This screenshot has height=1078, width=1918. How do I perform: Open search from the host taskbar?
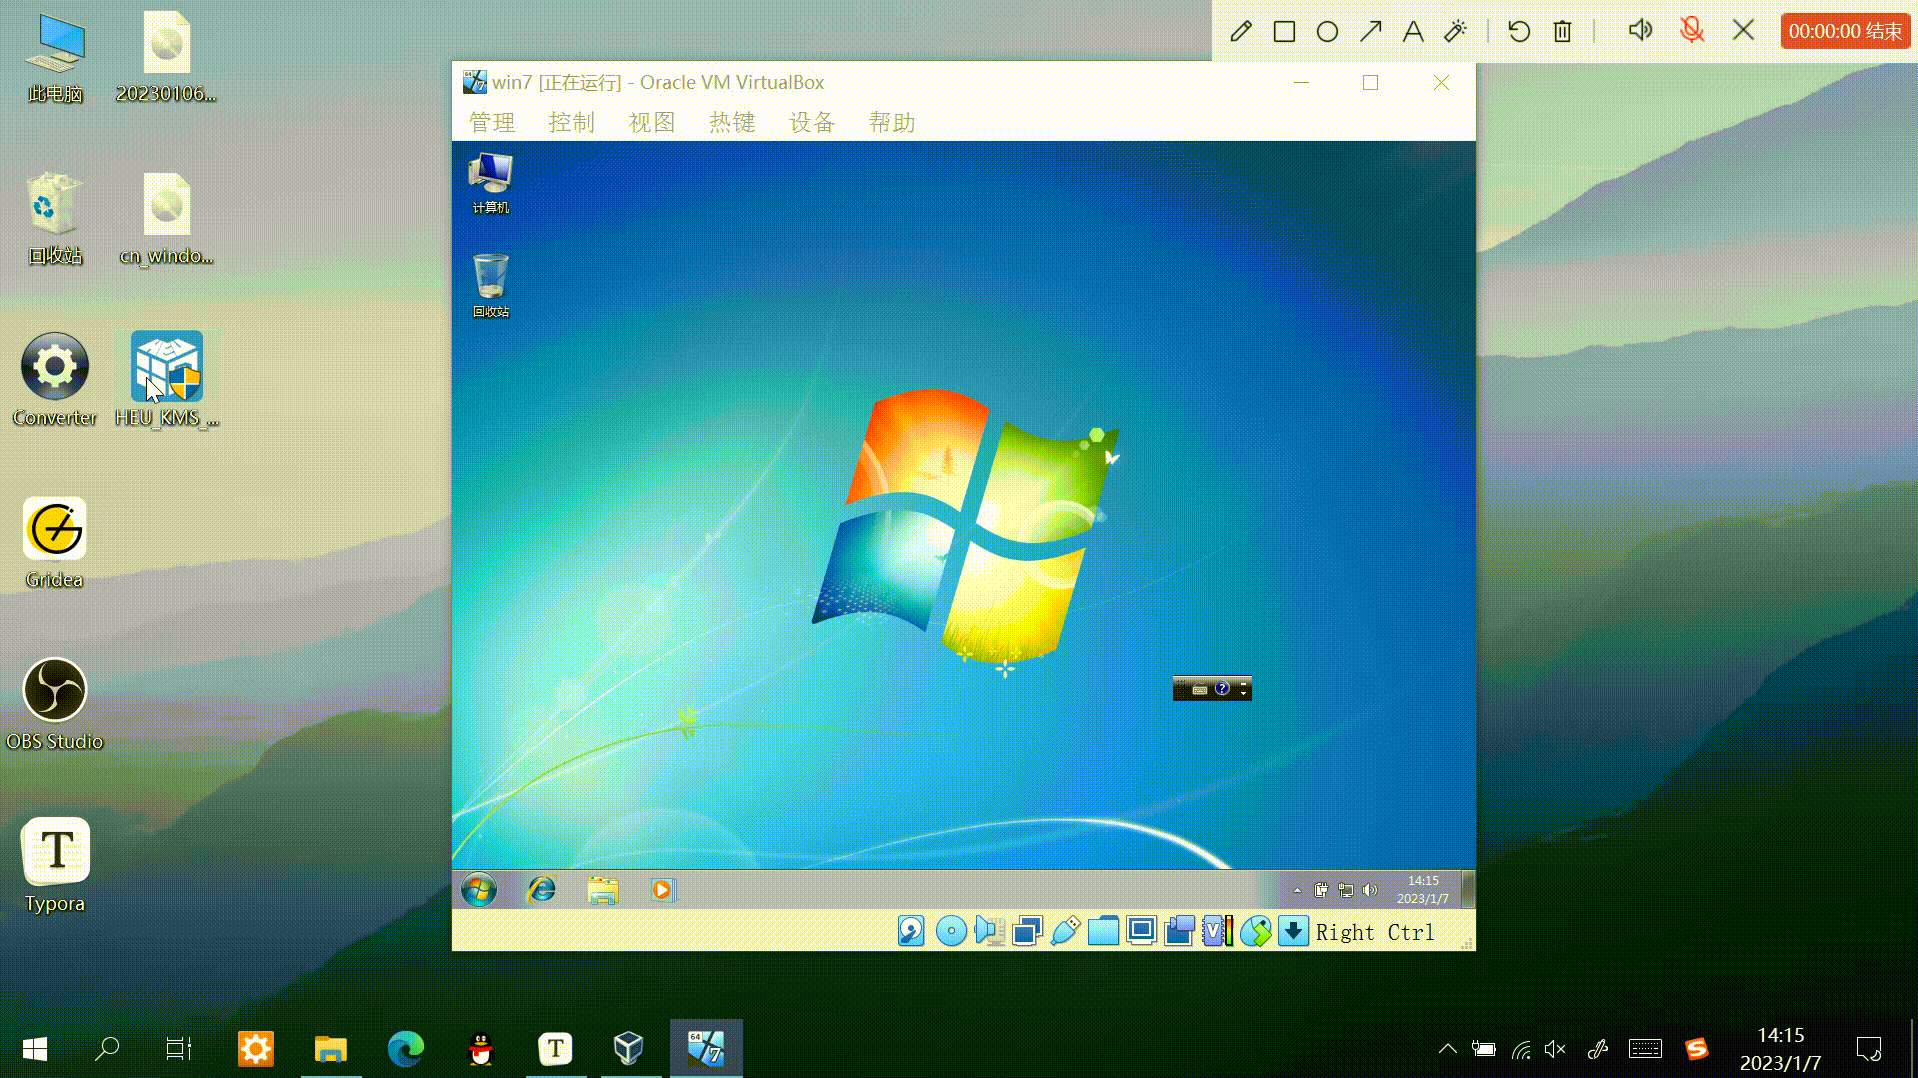point(107,1048)
